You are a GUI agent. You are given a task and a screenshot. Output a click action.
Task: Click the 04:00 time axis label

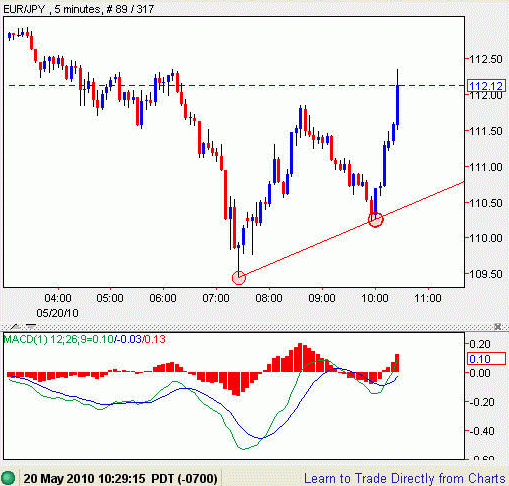58,298
